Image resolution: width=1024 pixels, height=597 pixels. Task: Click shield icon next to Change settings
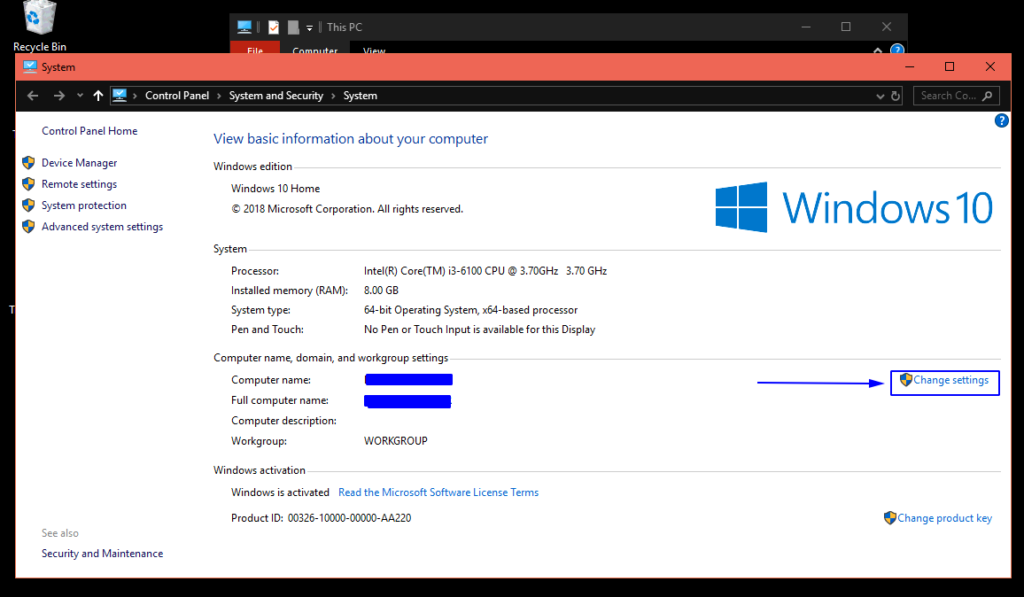click(906, 379)
